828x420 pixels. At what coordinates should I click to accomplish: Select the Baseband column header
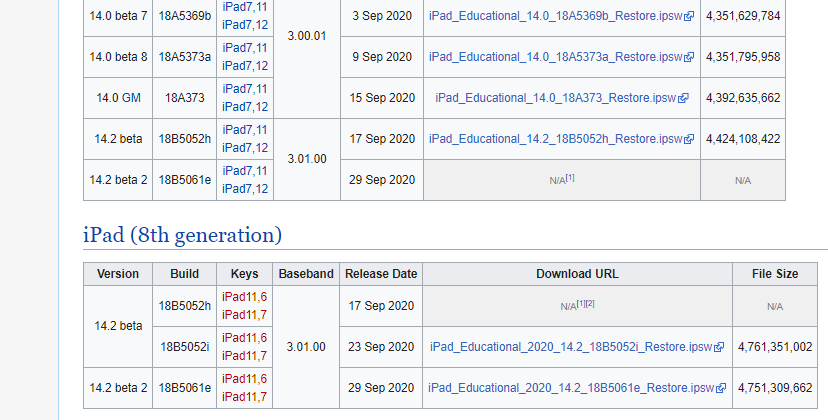pyautogui.click(x=306, y=274)
